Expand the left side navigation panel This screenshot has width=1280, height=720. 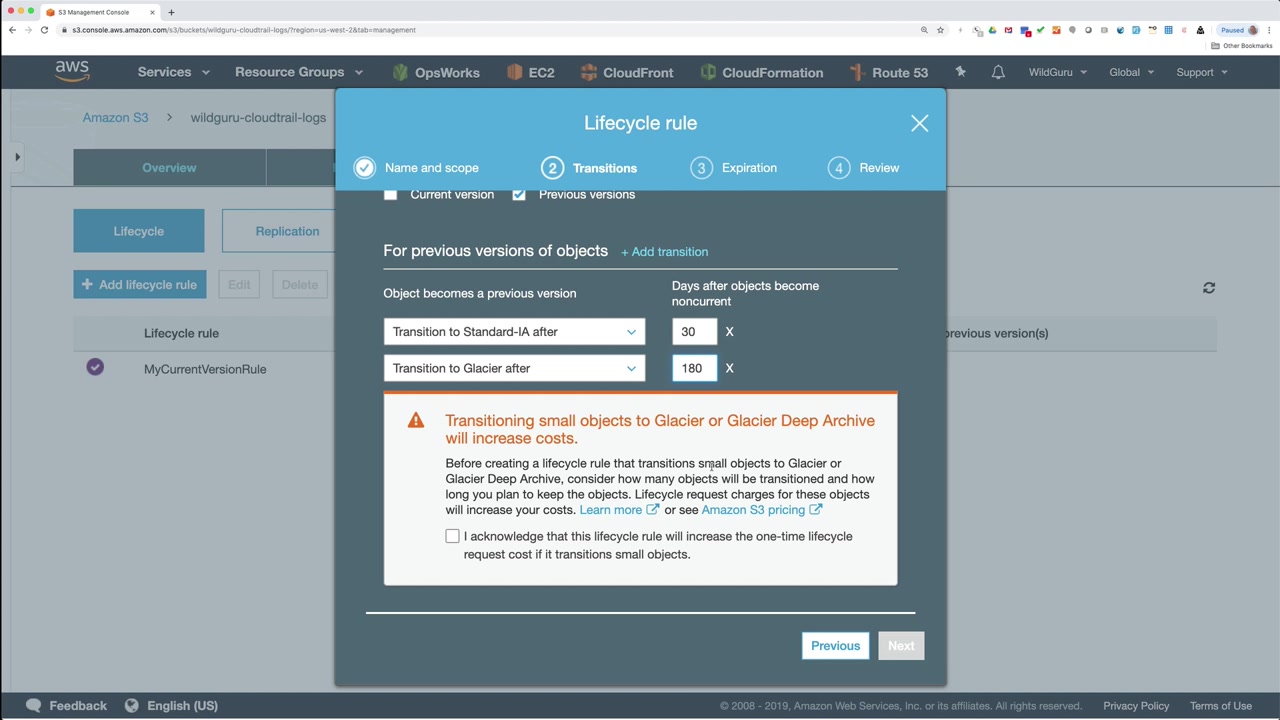(x=17, y=157)
